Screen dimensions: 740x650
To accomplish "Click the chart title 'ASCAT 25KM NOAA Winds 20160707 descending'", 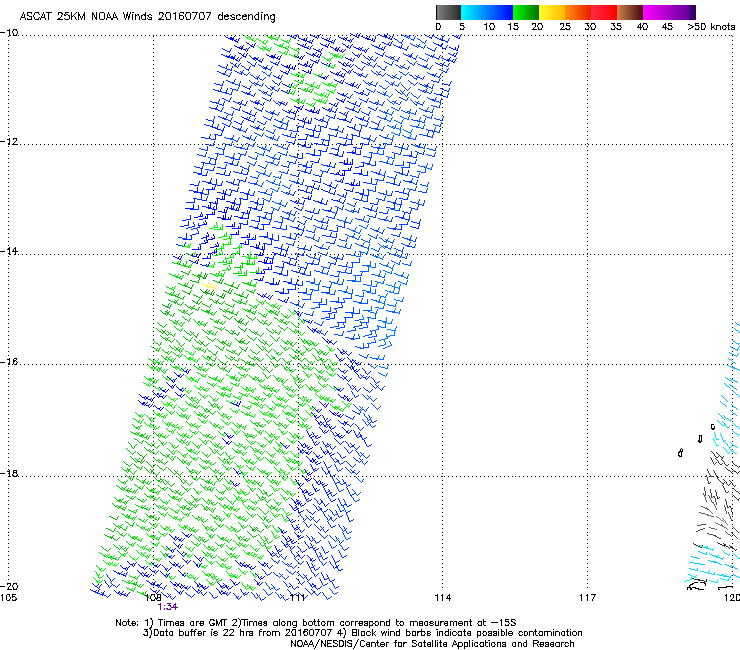I will click(x=147, y=17).
